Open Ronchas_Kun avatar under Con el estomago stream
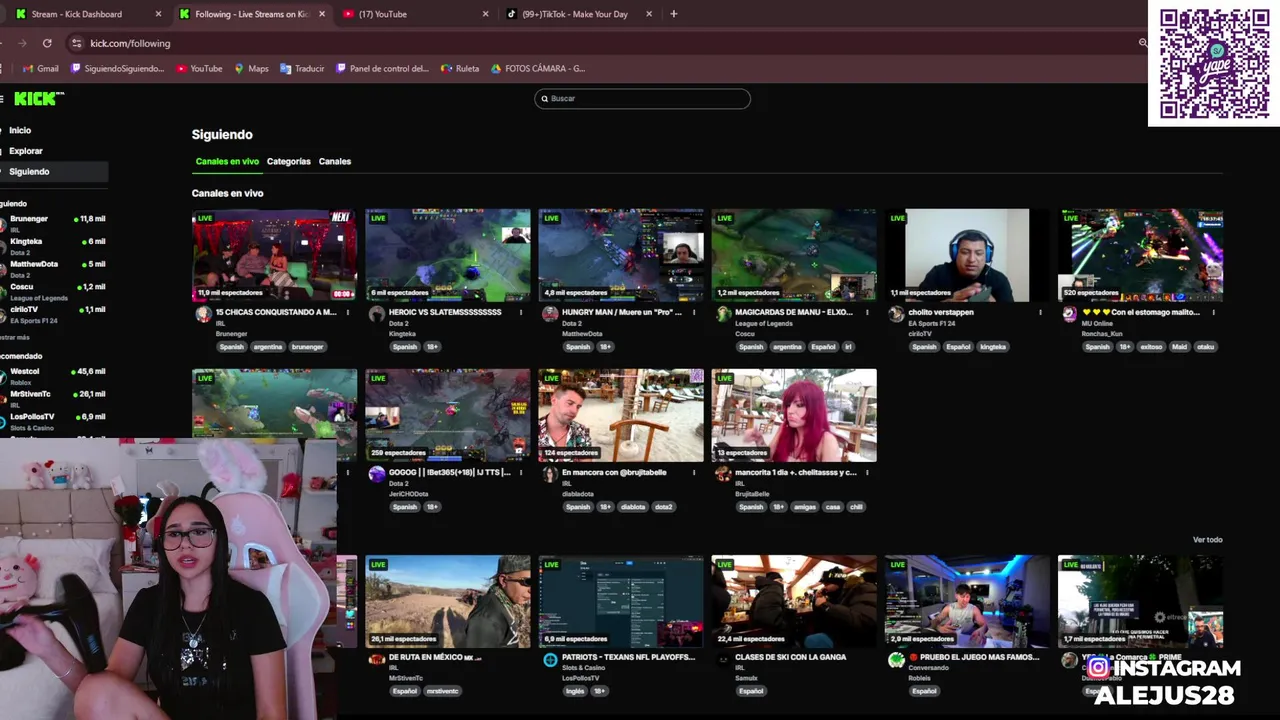 coord(1069,314)
